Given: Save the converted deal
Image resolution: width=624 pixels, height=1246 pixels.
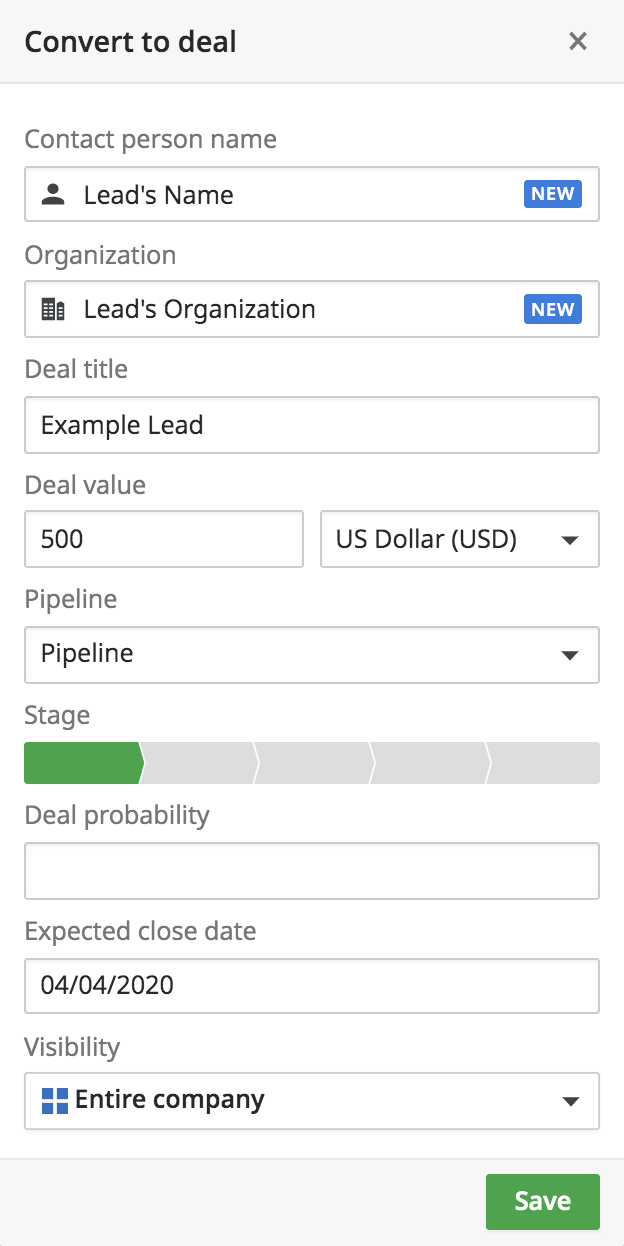Looking at the screenshot, I should click(542, 1201).
